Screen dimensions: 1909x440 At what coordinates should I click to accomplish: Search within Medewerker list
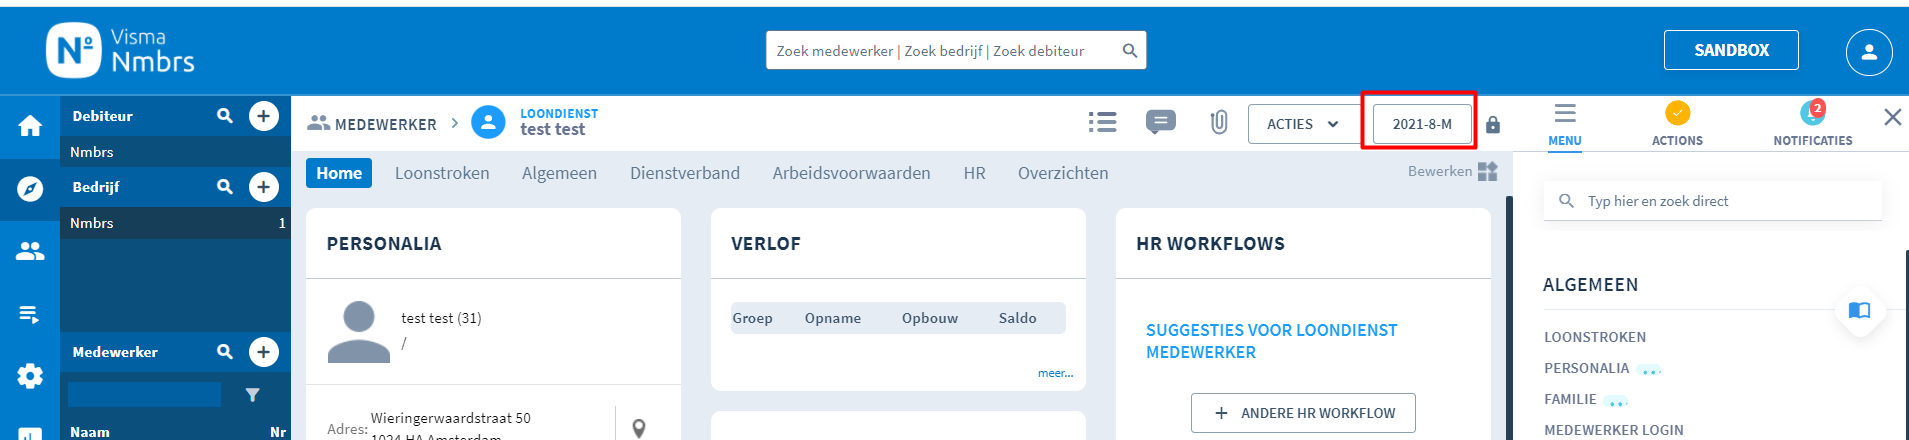coord(225,352)
